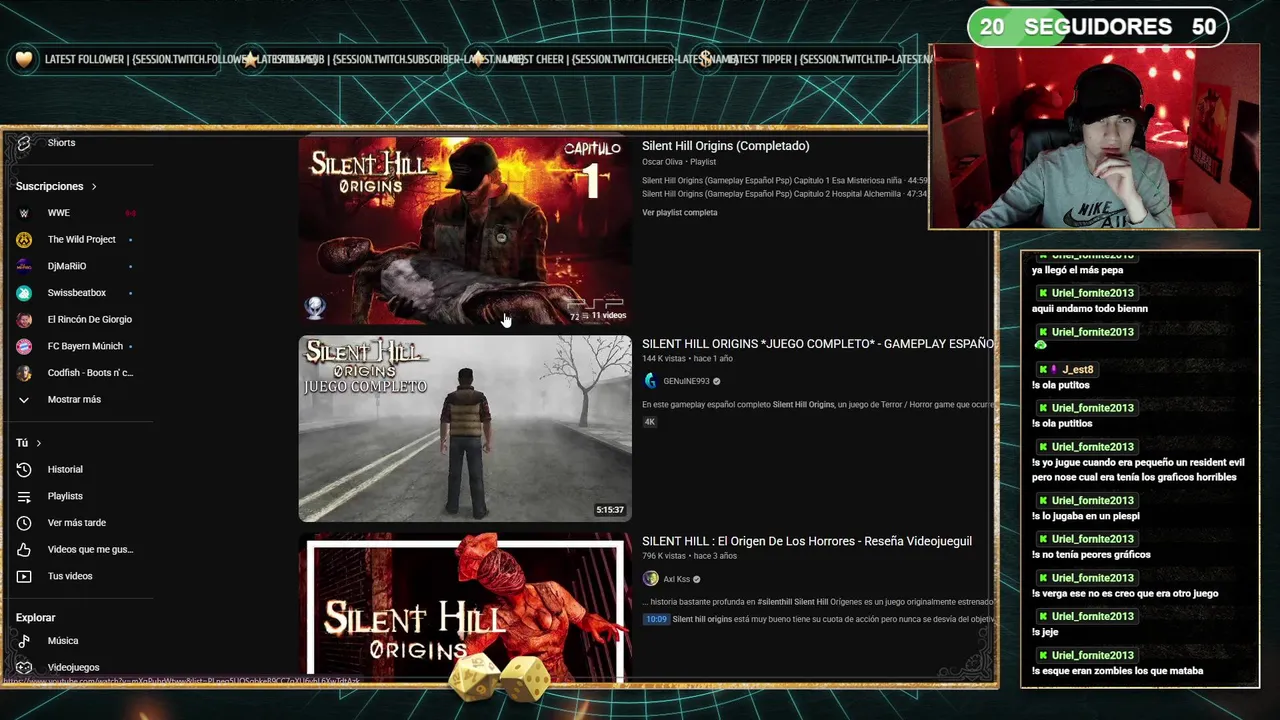Jump to the 10:09 timestamp chip
The width and height of the screenshot is (1280, 720).
coord(656,620)
